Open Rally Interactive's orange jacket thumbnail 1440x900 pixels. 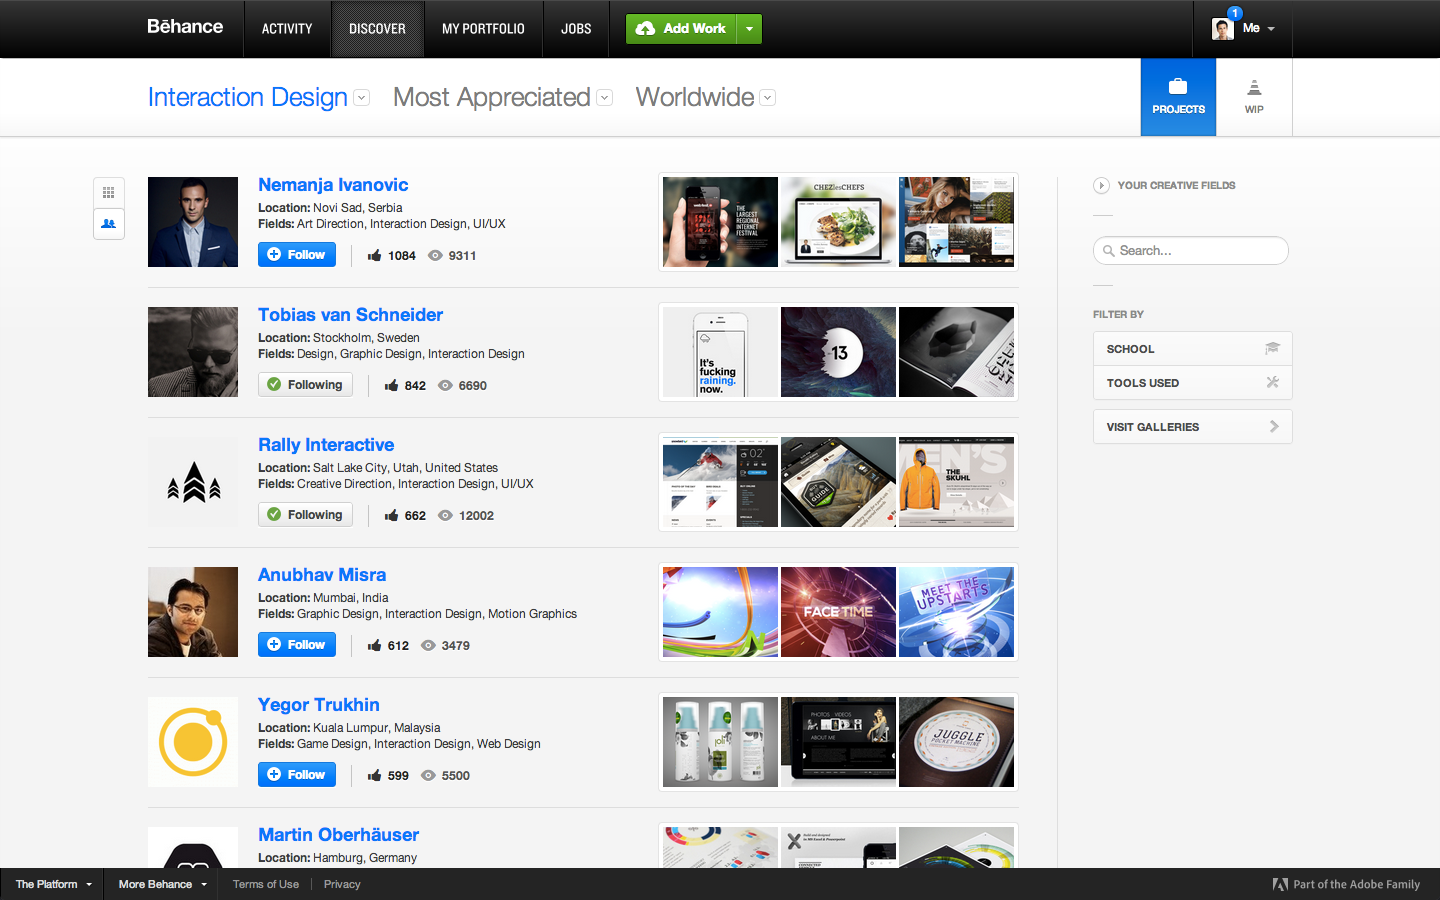pyautogui.click(x=956, y=482)
